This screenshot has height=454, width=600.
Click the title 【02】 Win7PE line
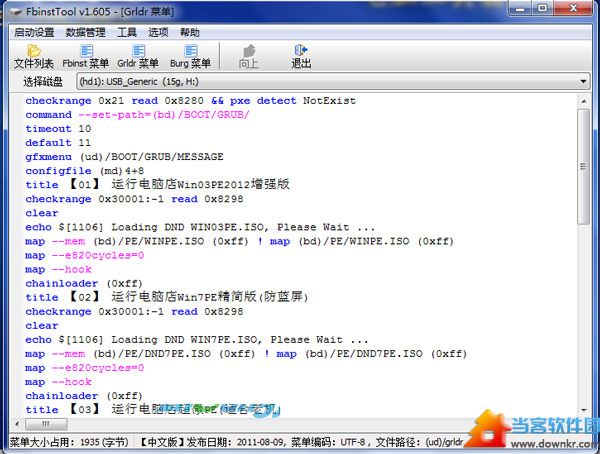pos(167,297)
